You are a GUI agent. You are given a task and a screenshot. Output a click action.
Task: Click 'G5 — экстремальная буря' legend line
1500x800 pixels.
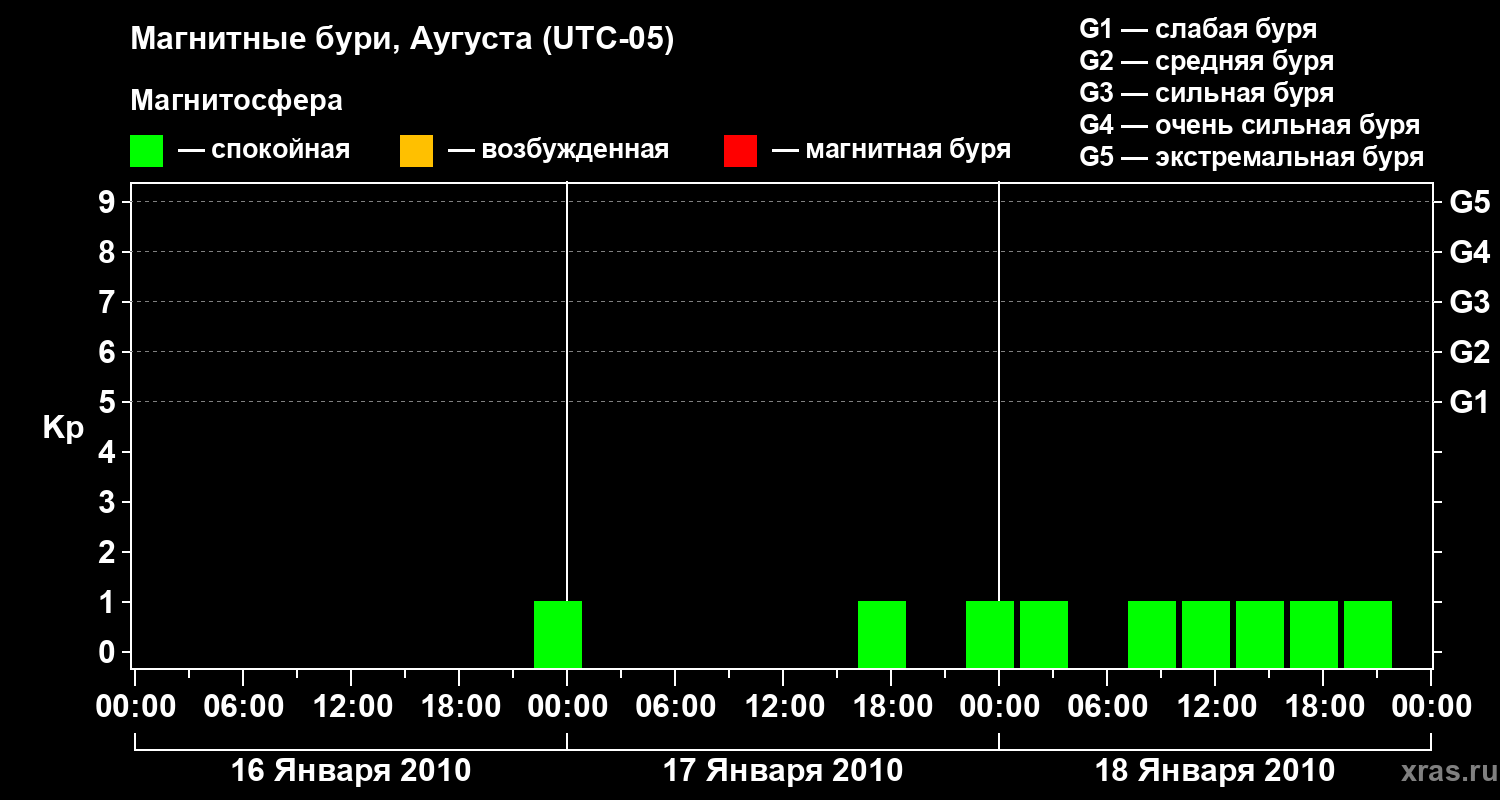point(1252,157)
